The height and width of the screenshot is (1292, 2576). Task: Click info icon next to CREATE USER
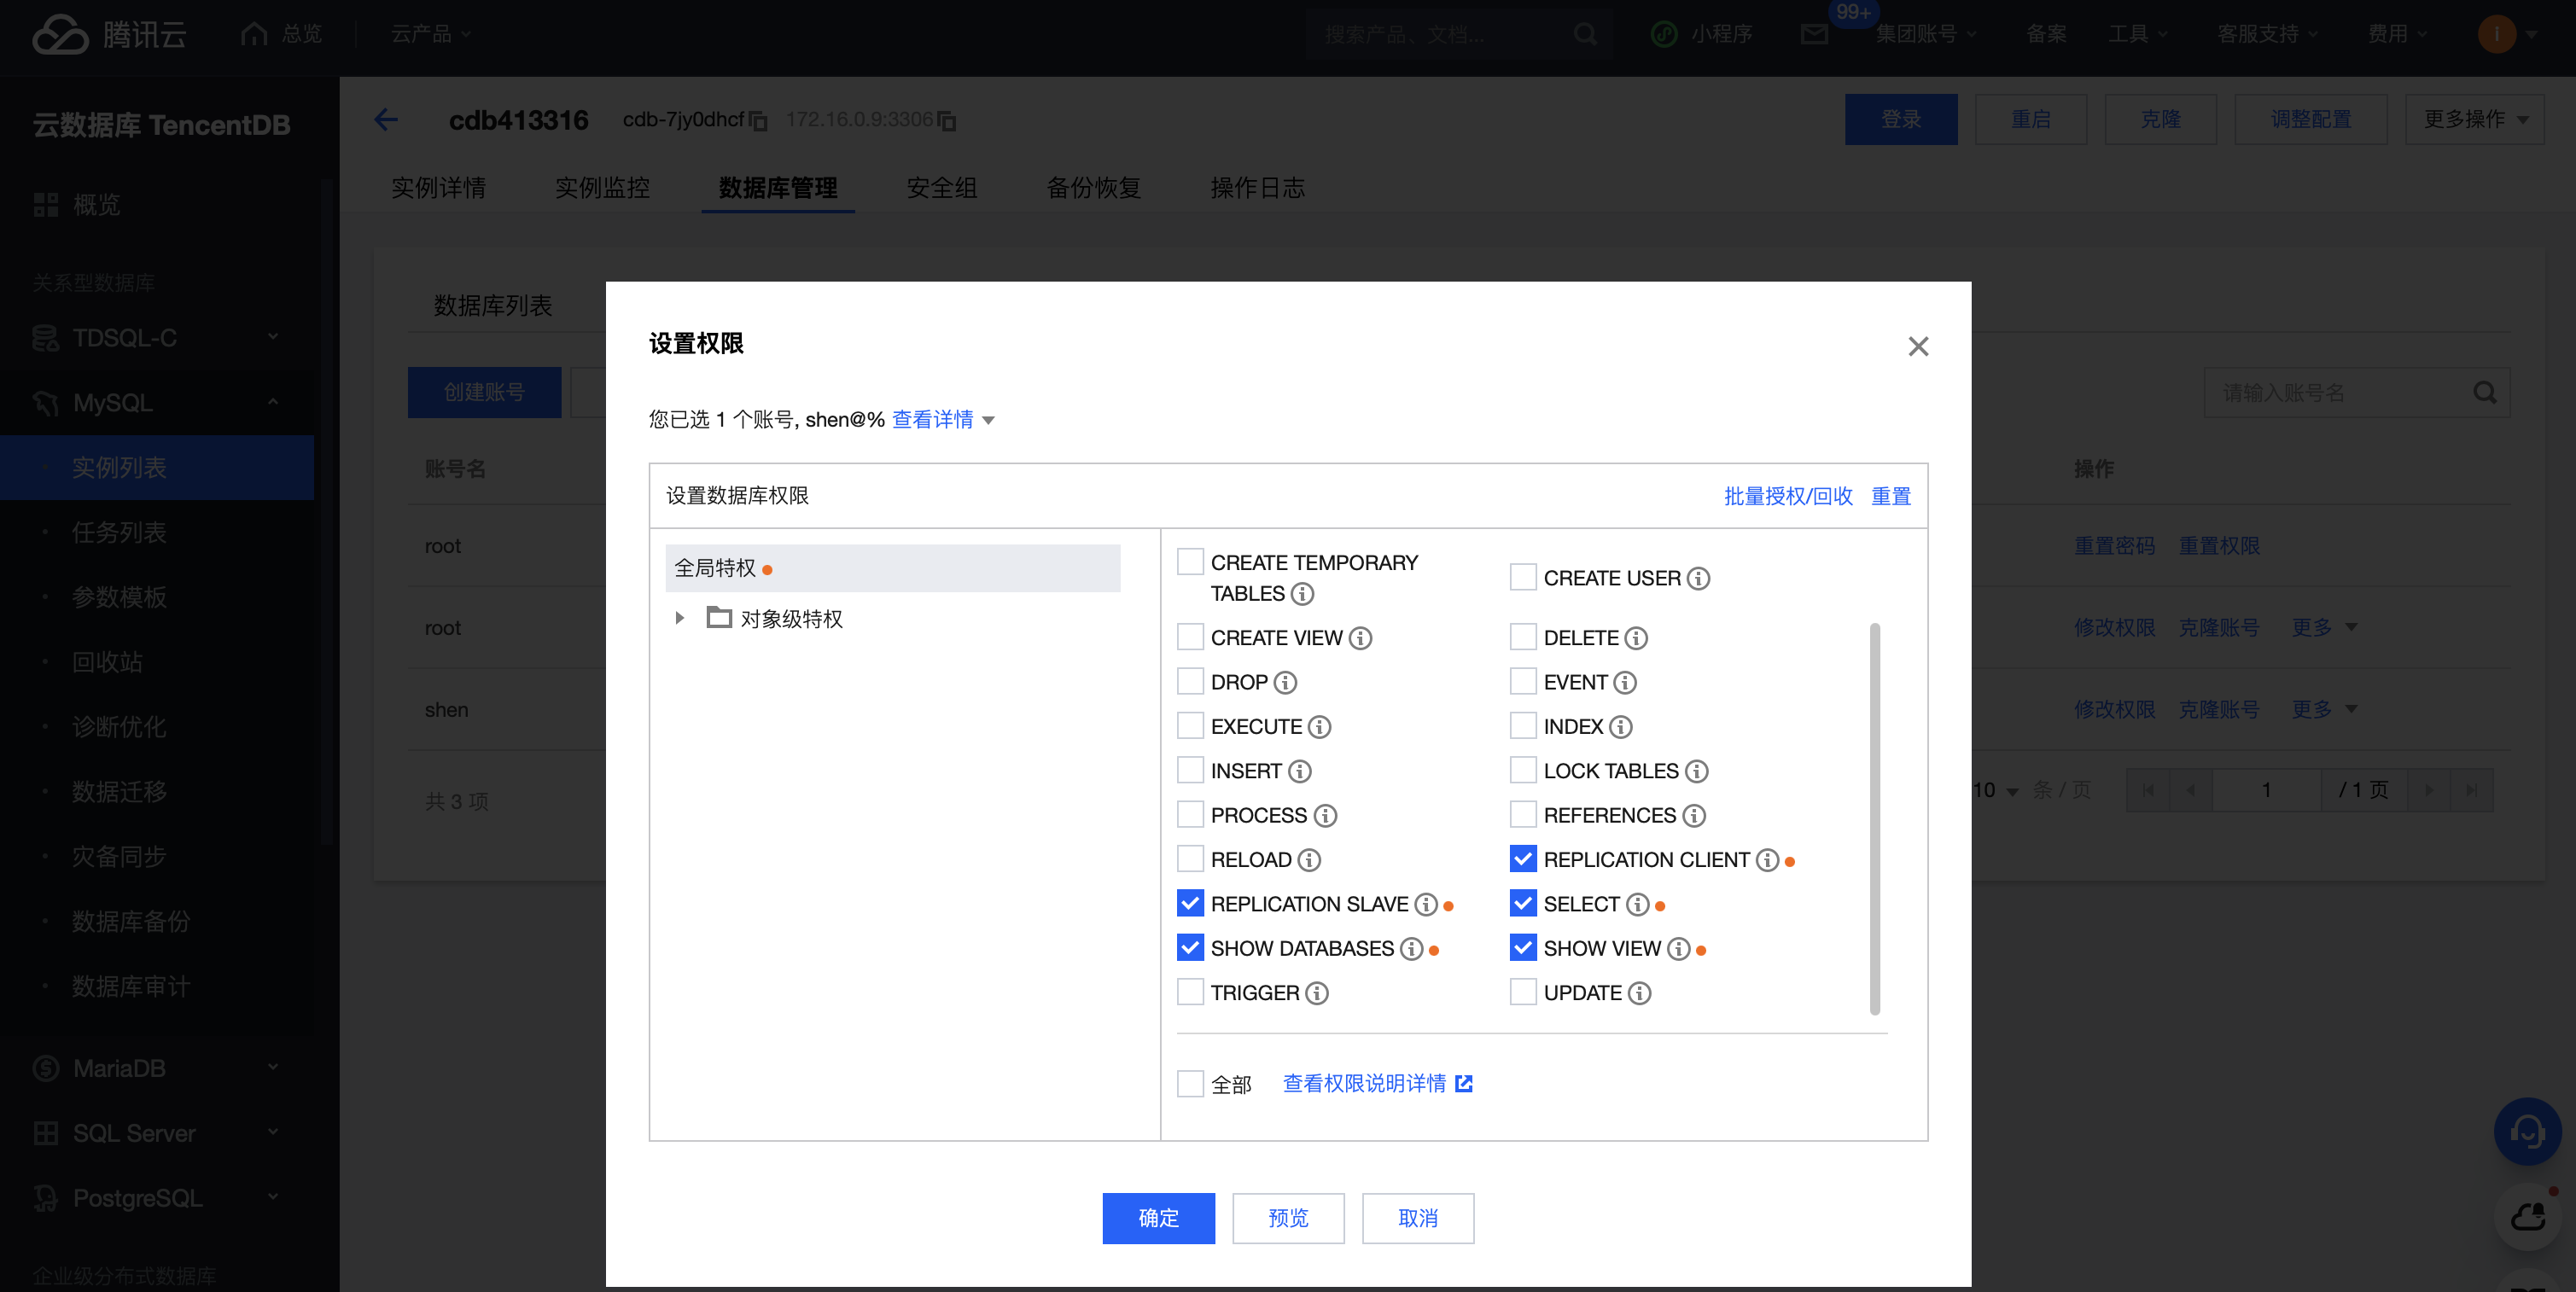coord(1698,578)
